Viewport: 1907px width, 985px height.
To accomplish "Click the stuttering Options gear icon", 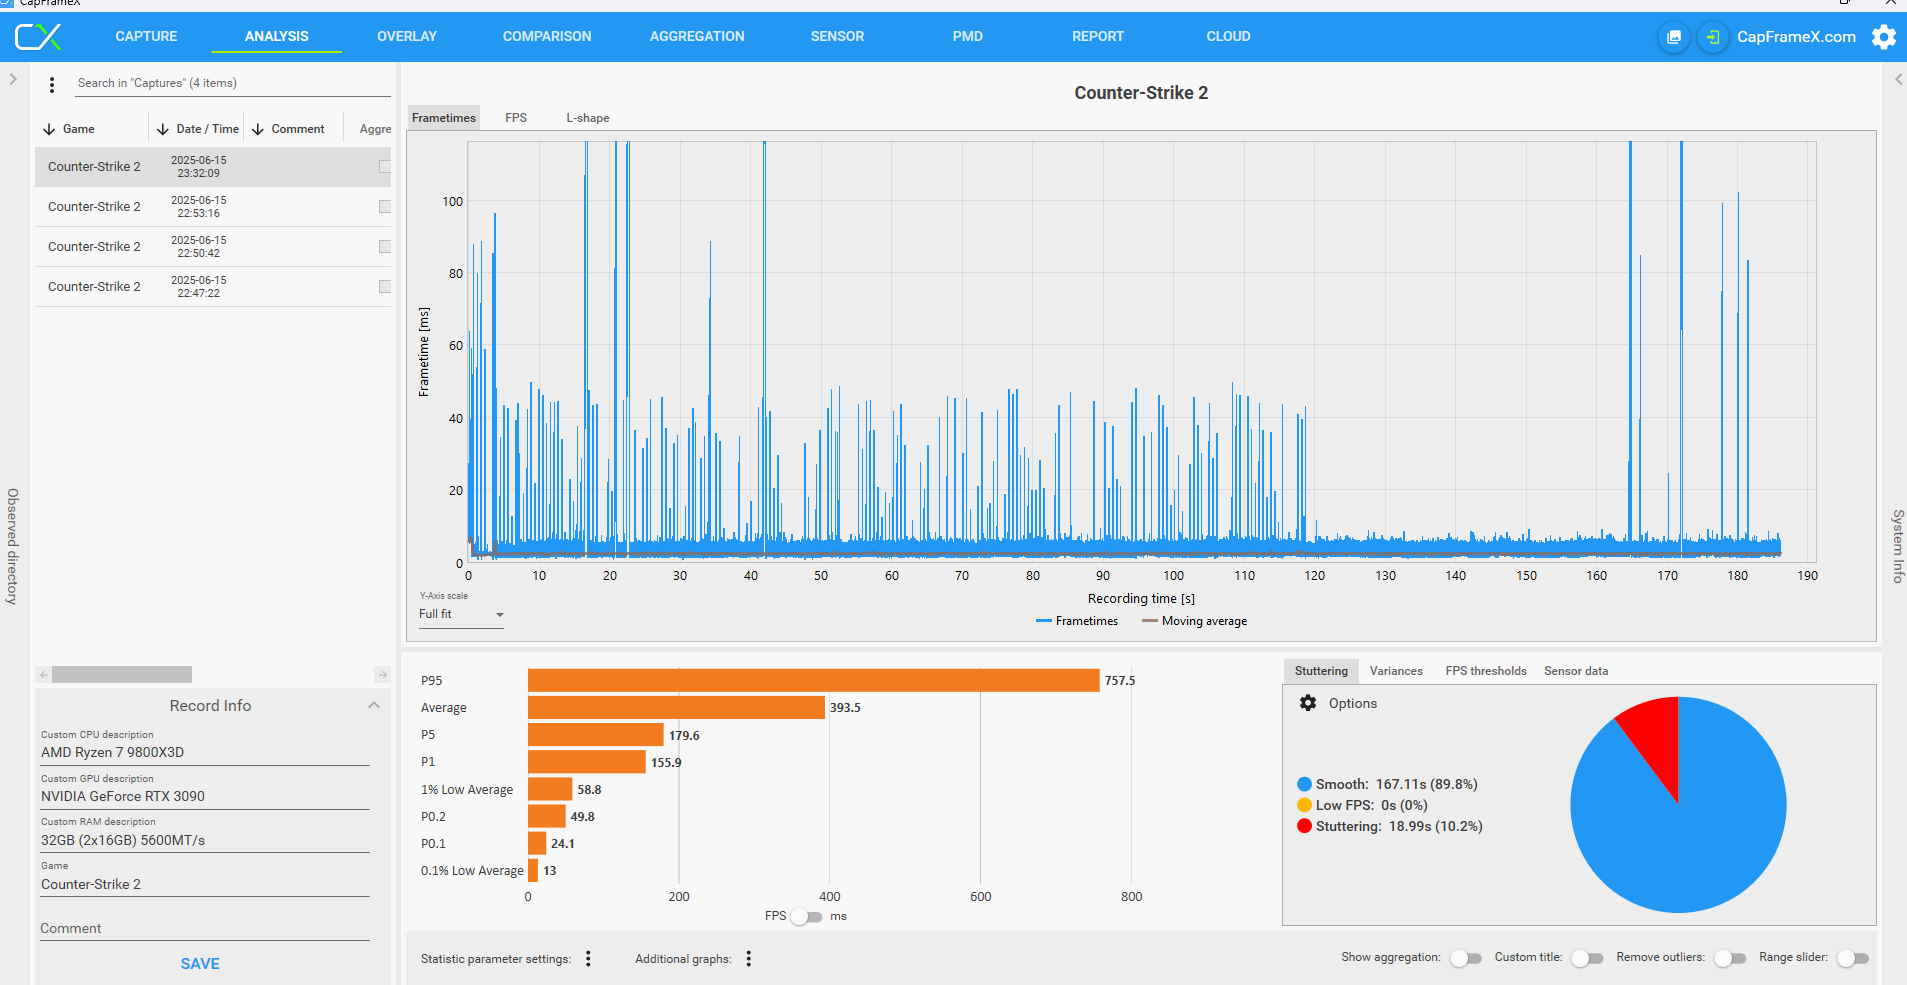I will point(1308,703).
